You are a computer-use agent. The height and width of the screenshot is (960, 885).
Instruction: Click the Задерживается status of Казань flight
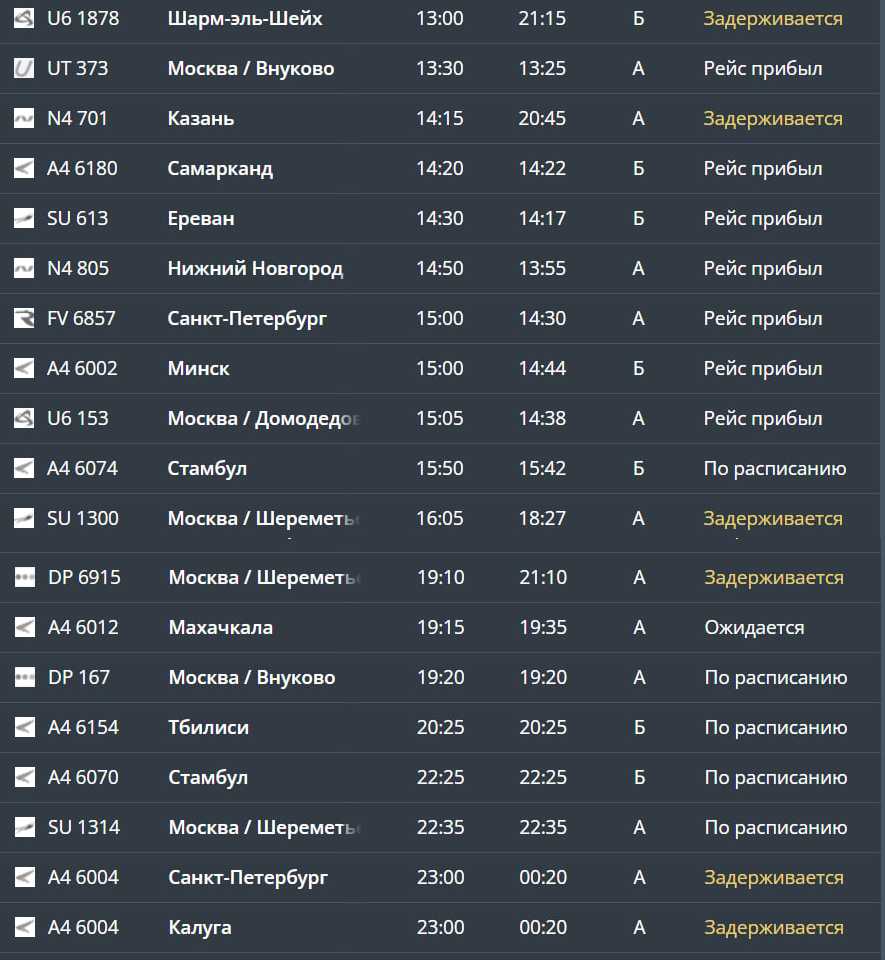click(x=772, y=119)
